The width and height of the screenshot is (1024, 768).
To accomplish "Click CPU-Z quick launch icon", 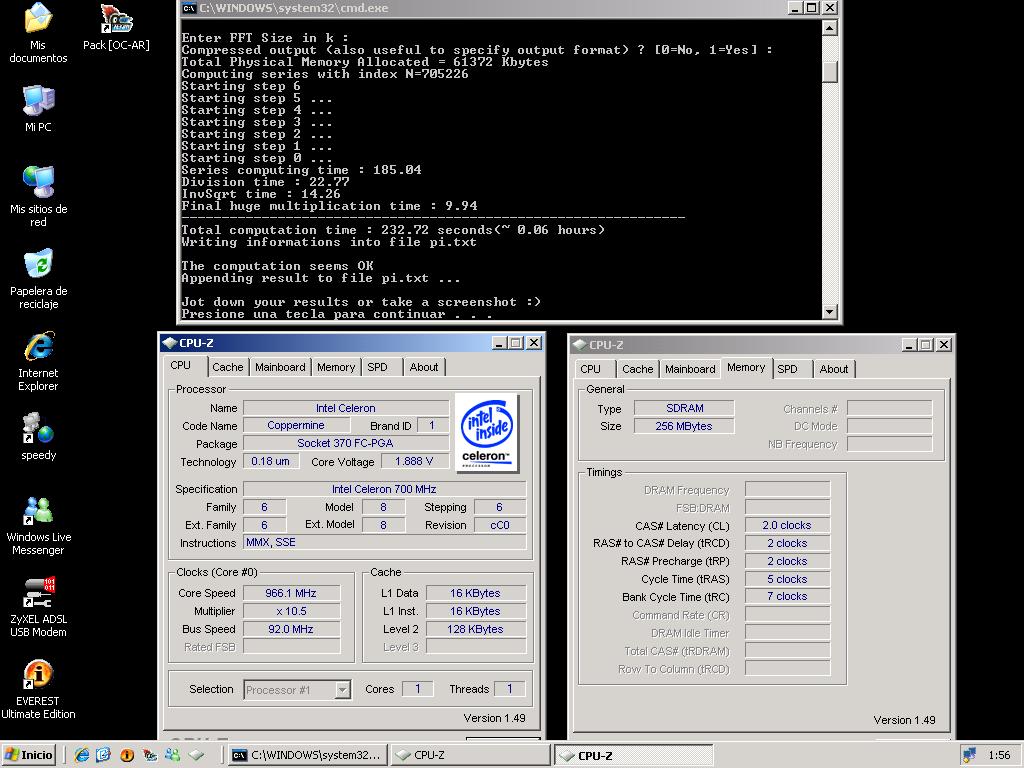I will coord(196,755).
